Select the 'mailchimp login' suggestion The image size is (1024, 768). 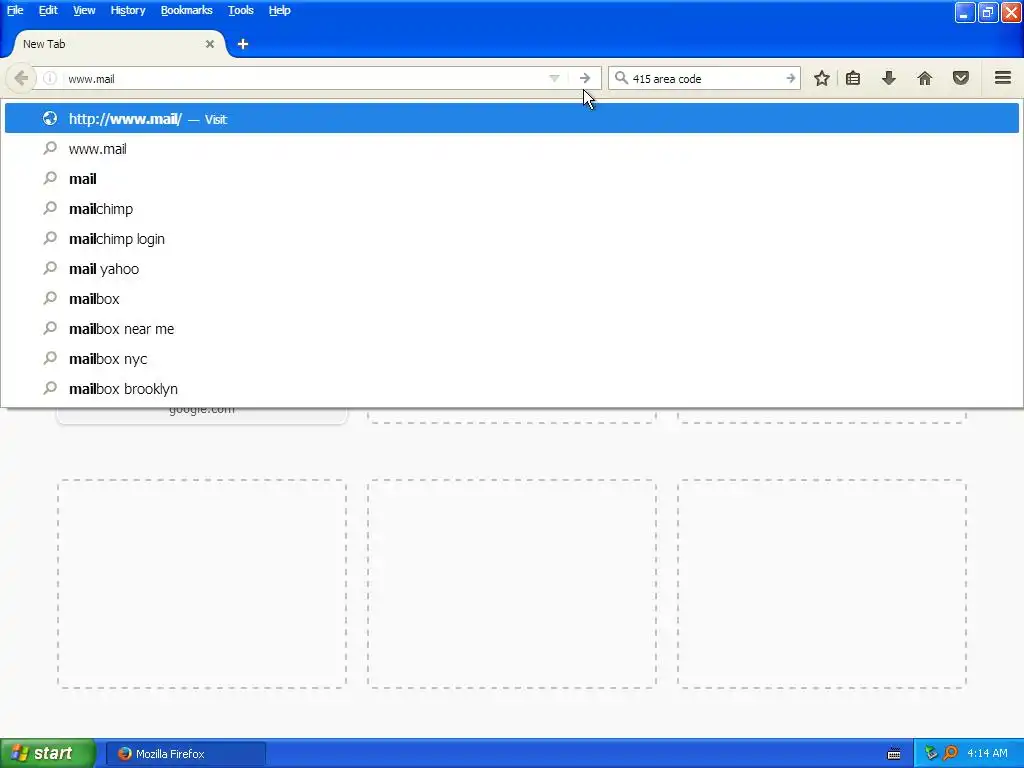coord(511,239)
